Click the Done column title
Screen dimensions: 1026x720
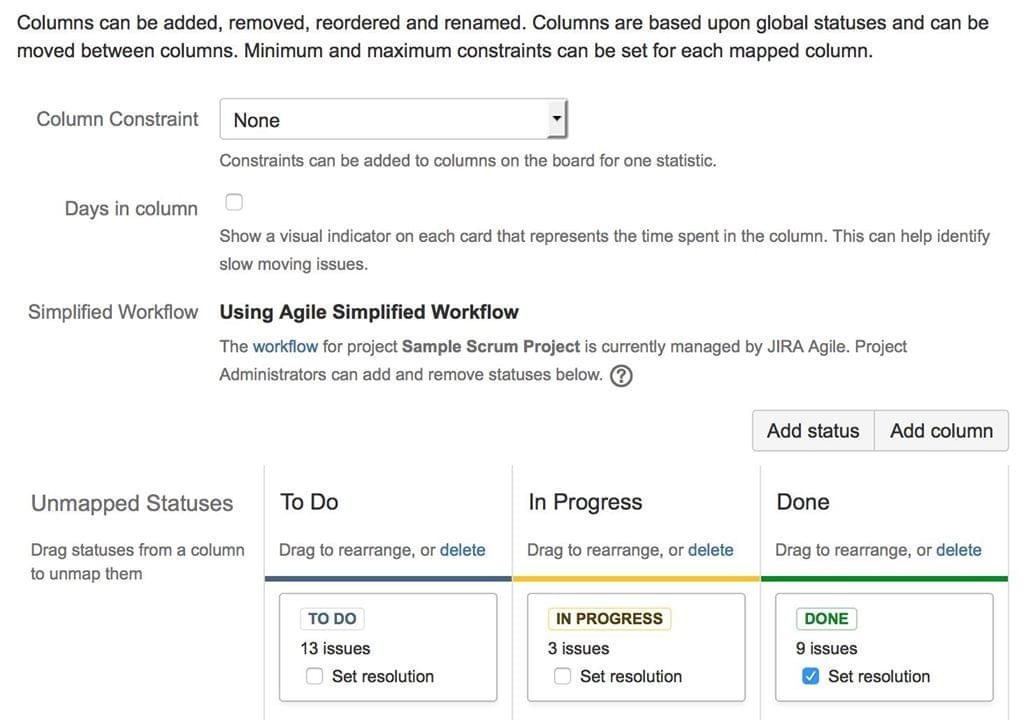click(x=803, y=502)
